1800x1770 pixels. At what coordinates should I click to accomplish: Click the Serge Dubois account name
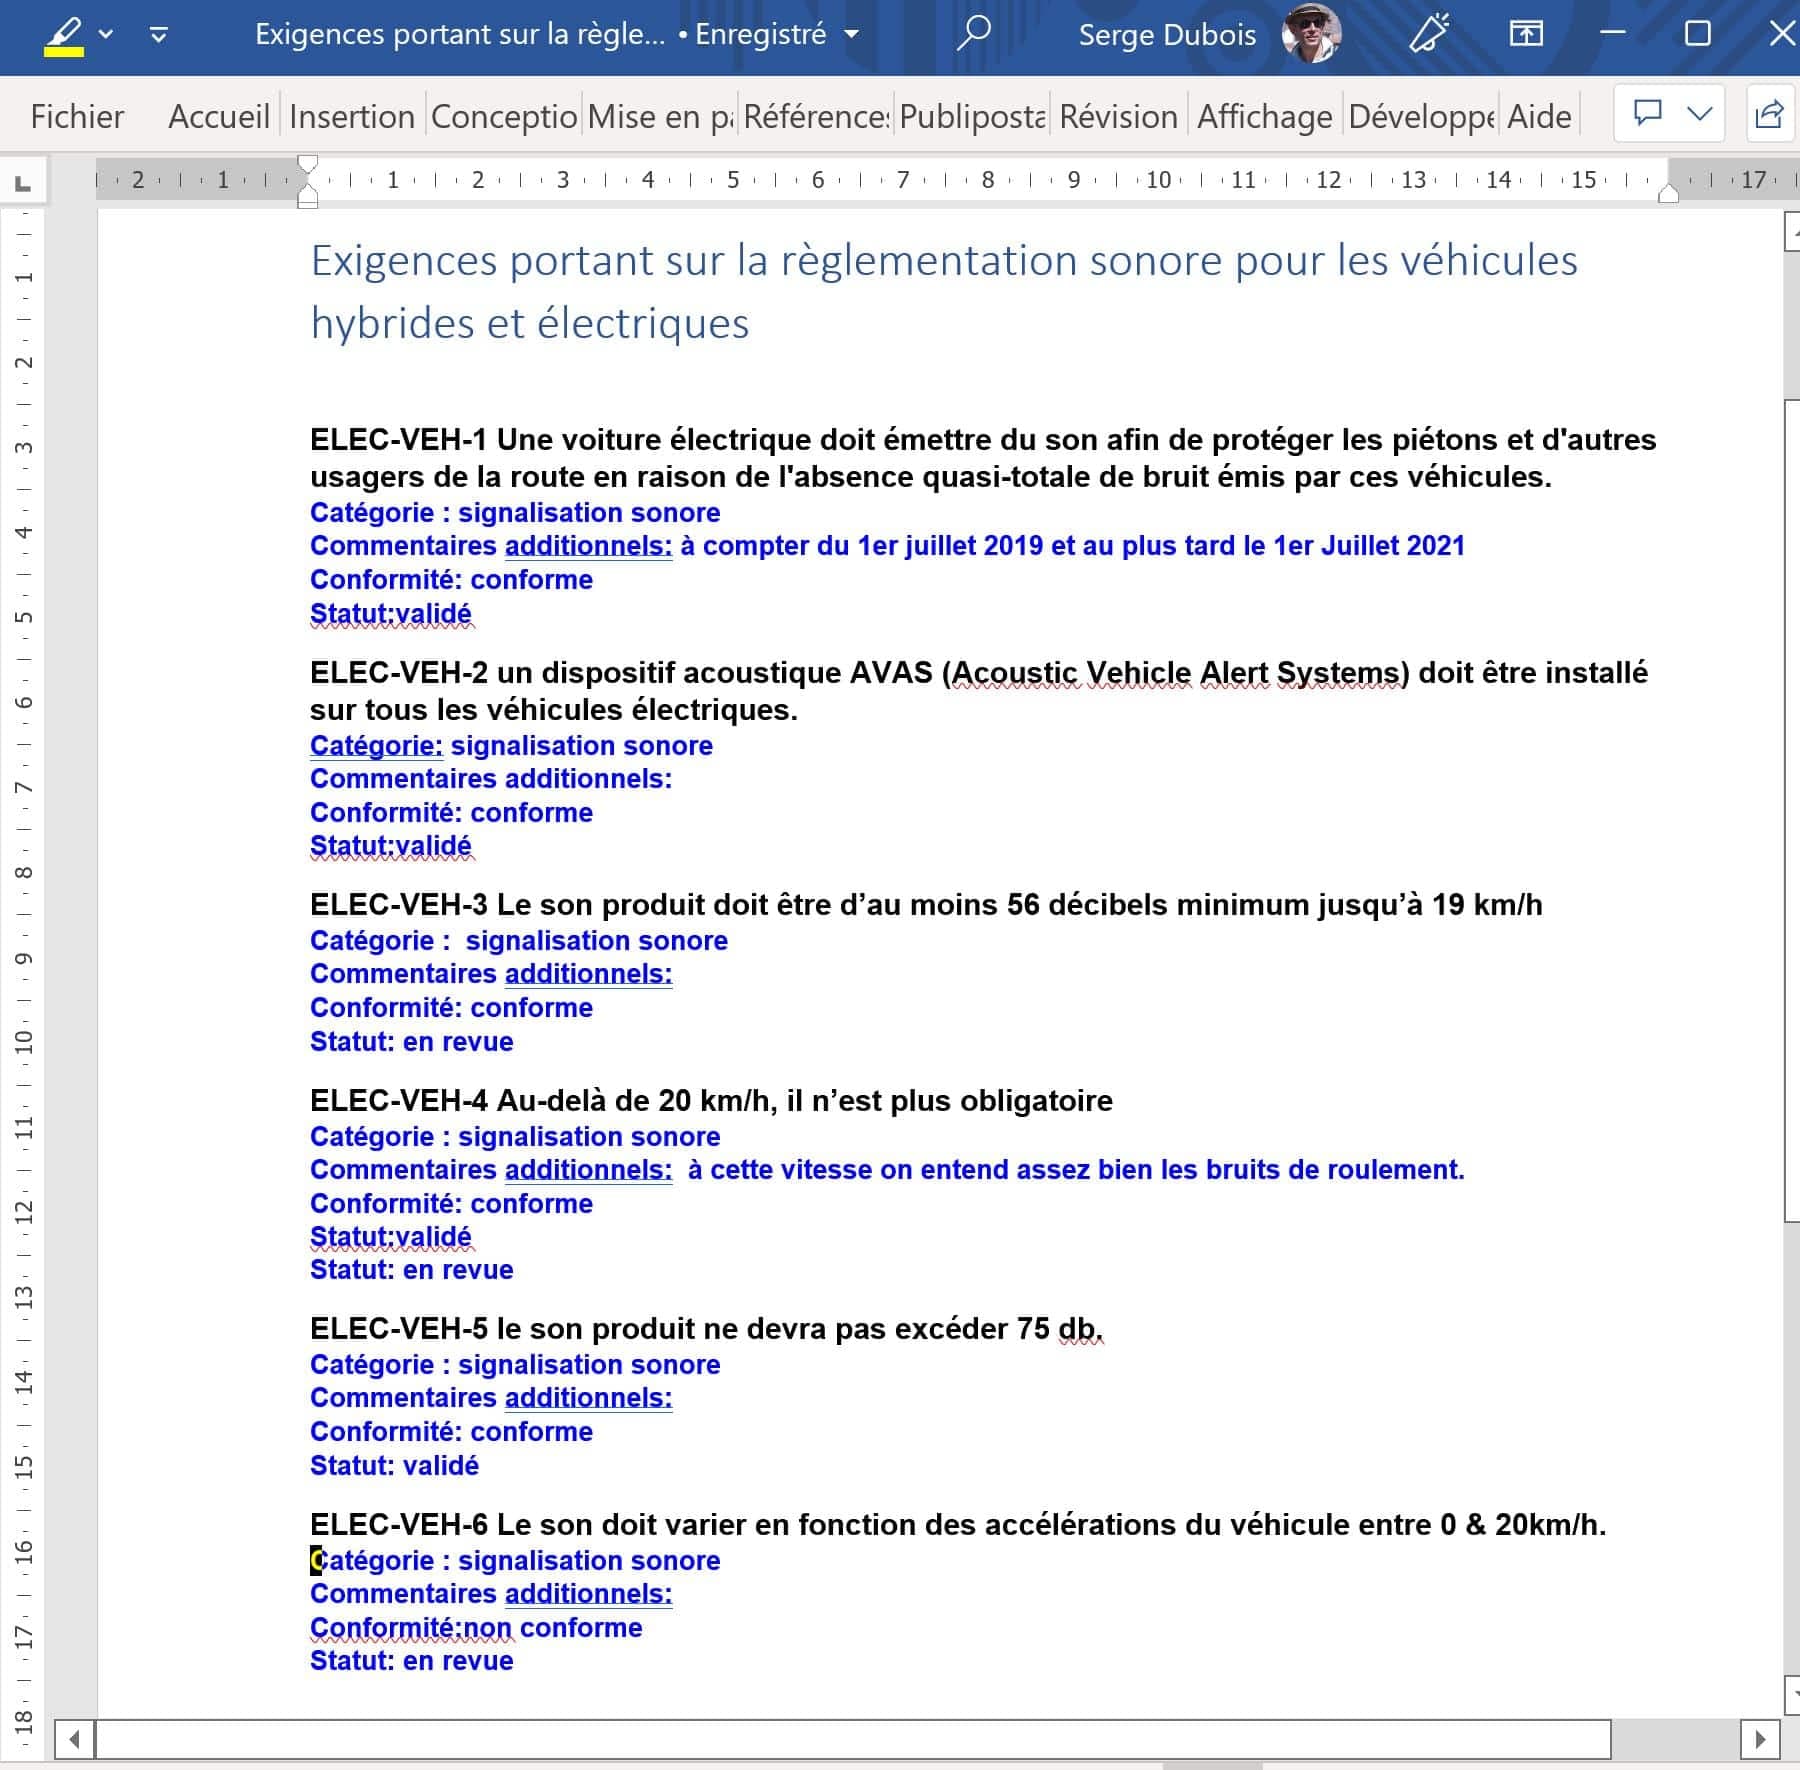point(1166,35)
